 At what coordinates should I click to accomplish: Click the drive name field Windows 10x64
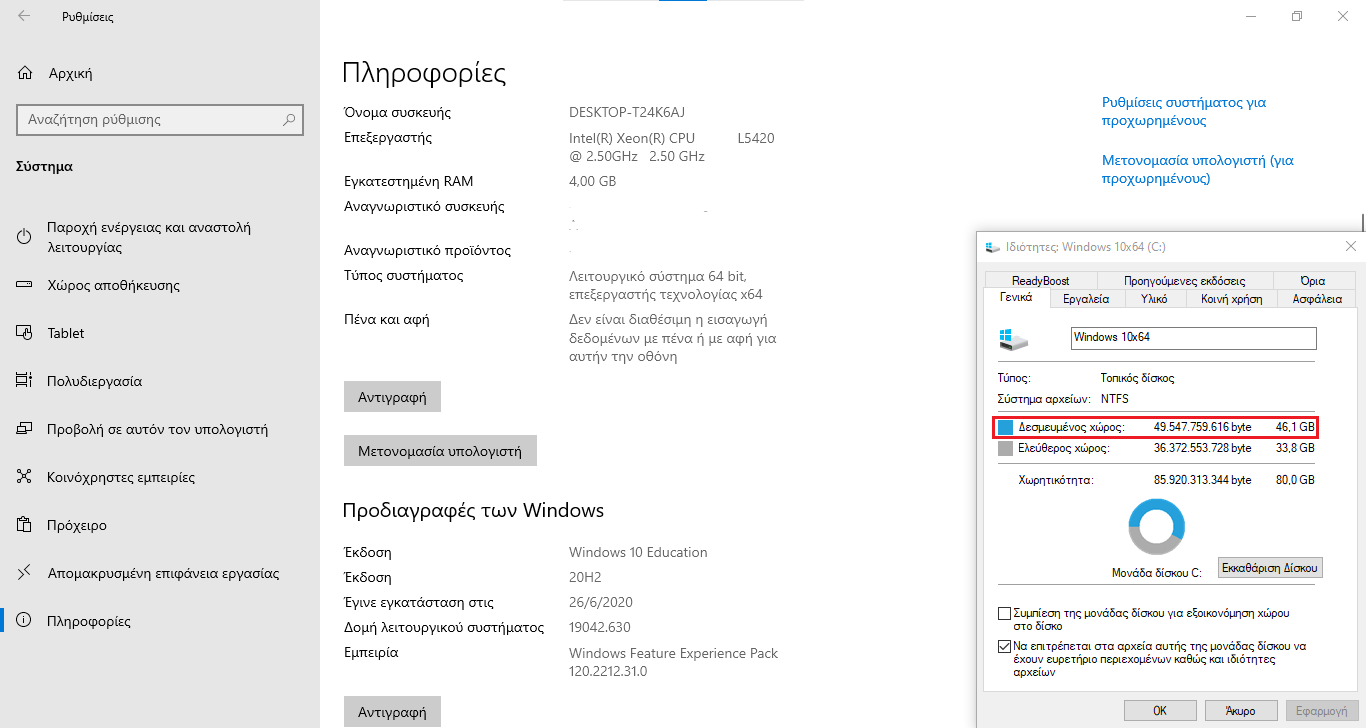1193,338
